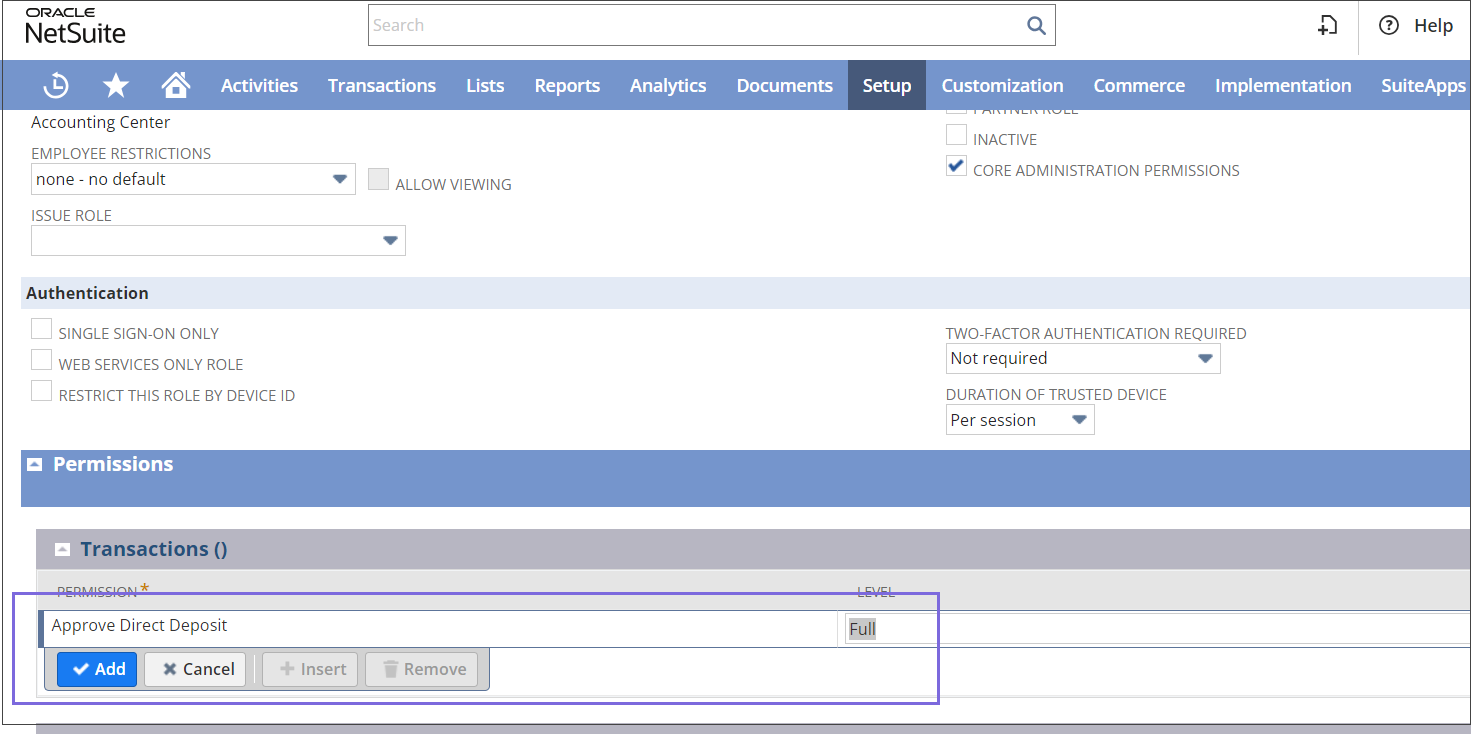Open shortcuts using the star icon
1471x734 pixels.
[x=115, y=85]
